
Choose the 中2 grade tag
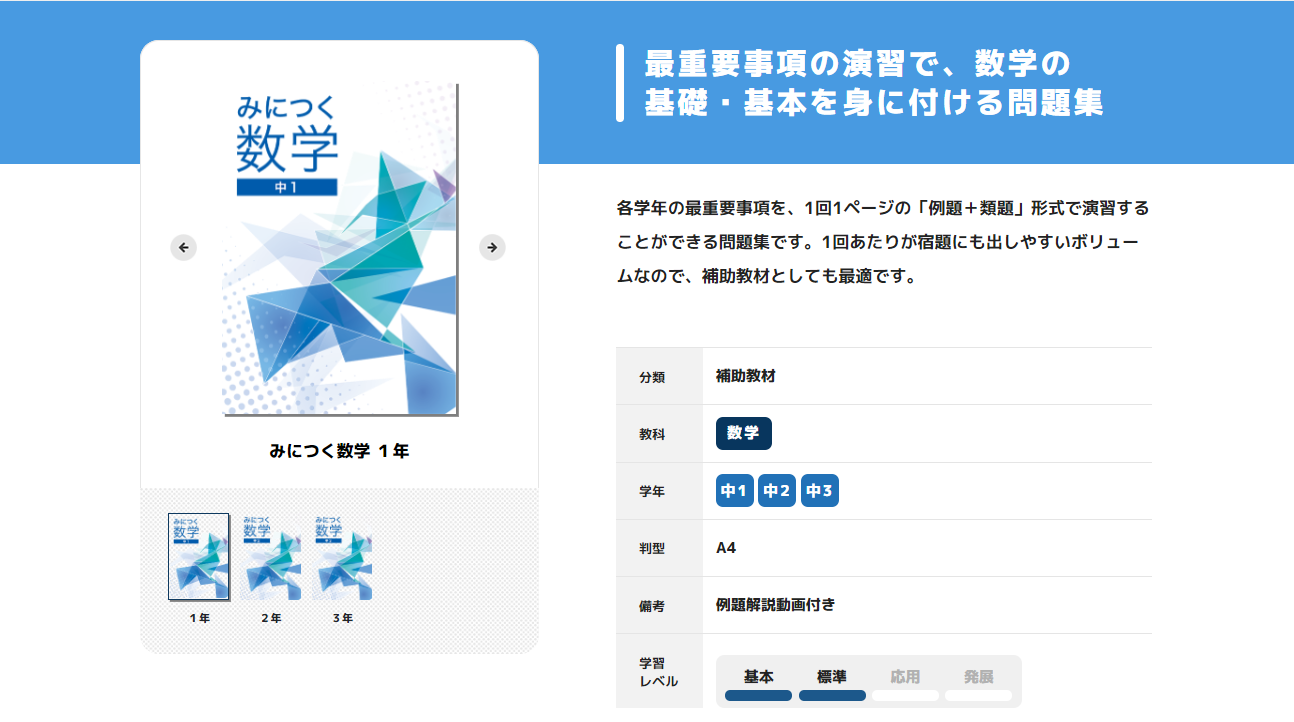pos(777,491)
